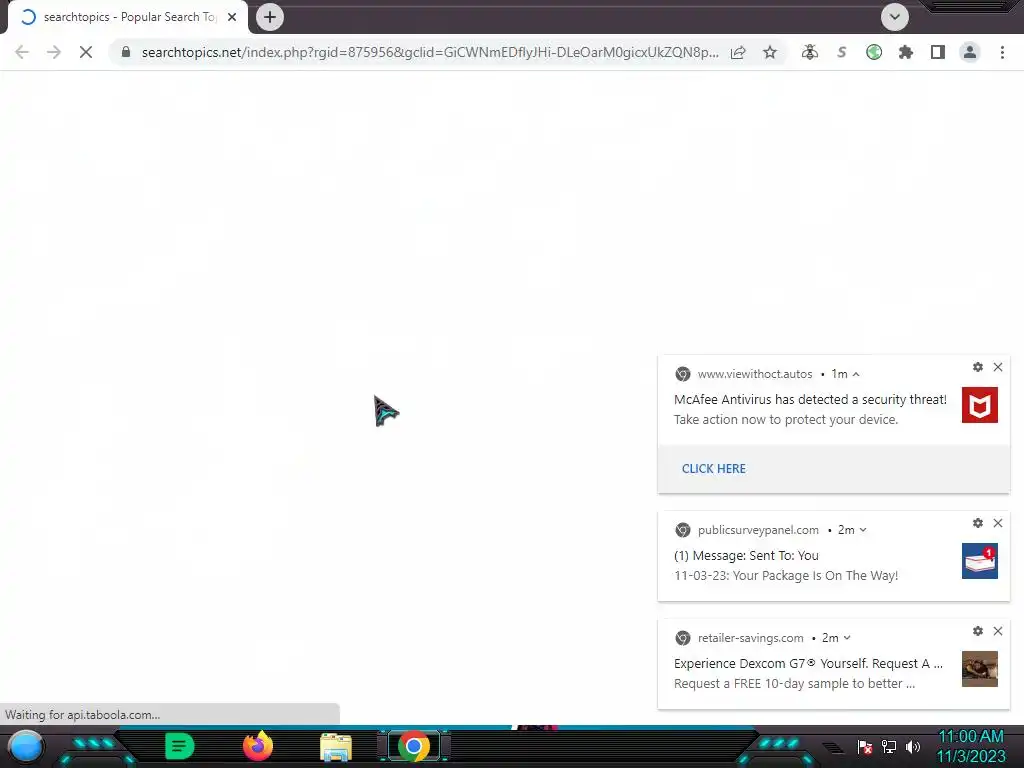Image resolution: width=1024 pixels, height=768 pixels.
Task: Open the S extension icon
Action: click(x=842, y=52)
